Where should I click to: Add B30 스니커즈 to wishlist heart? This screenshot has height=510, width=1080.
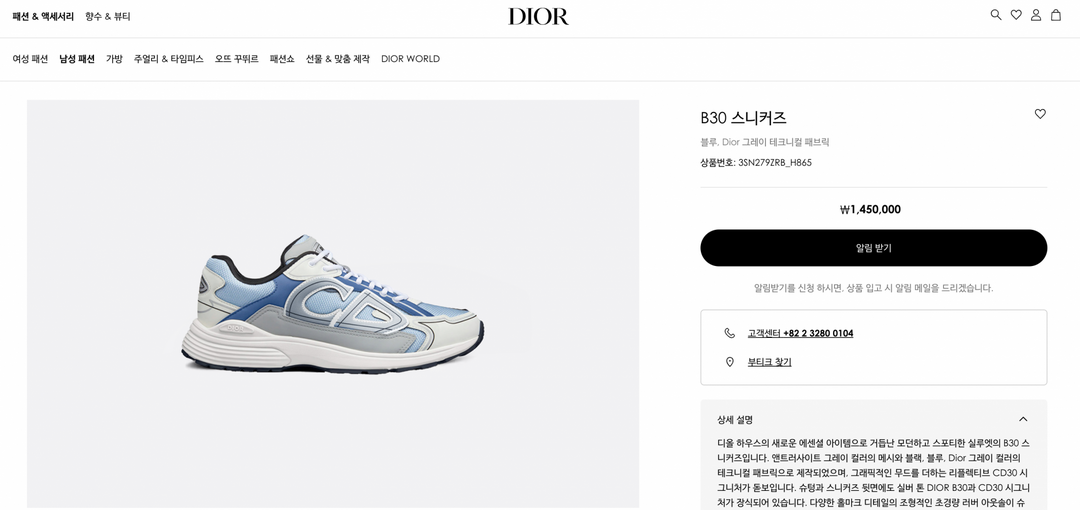pyautogui.click(x=1040, y=114)
